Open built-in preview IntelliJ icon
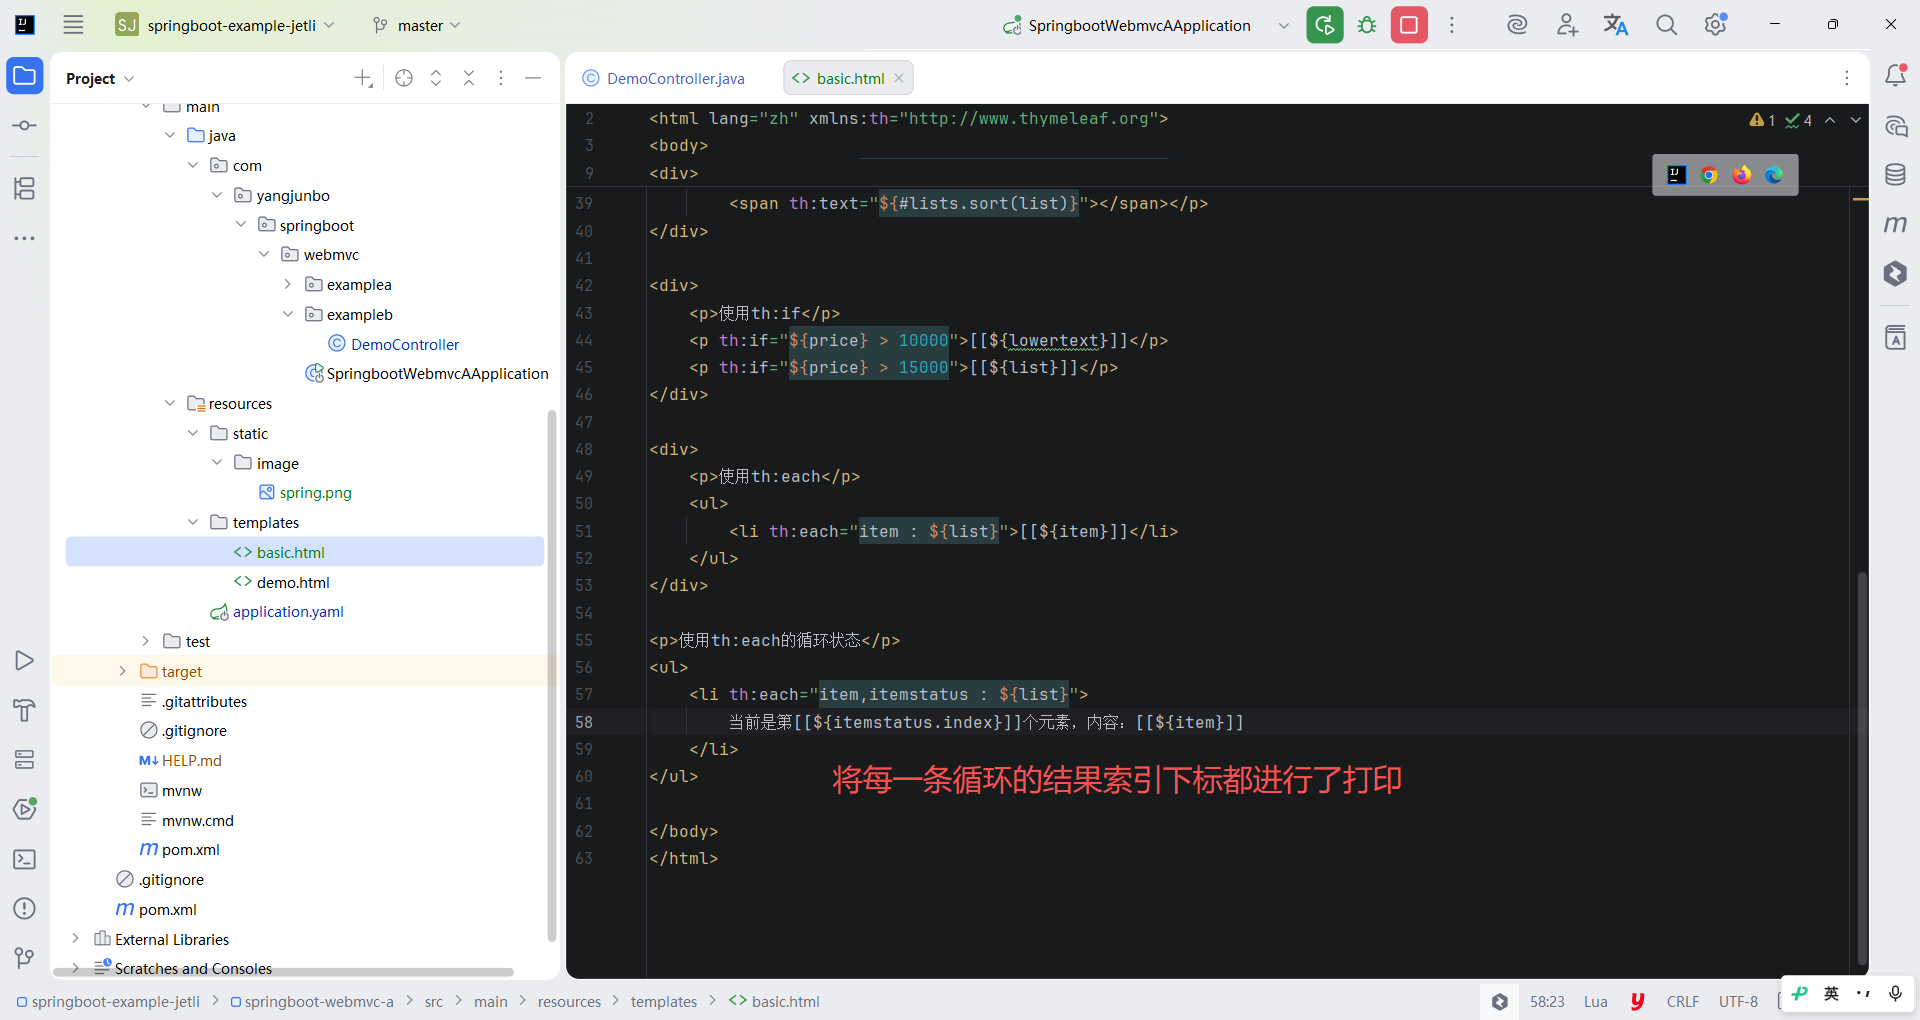1920x1020 pixels. click(1677, 175)
